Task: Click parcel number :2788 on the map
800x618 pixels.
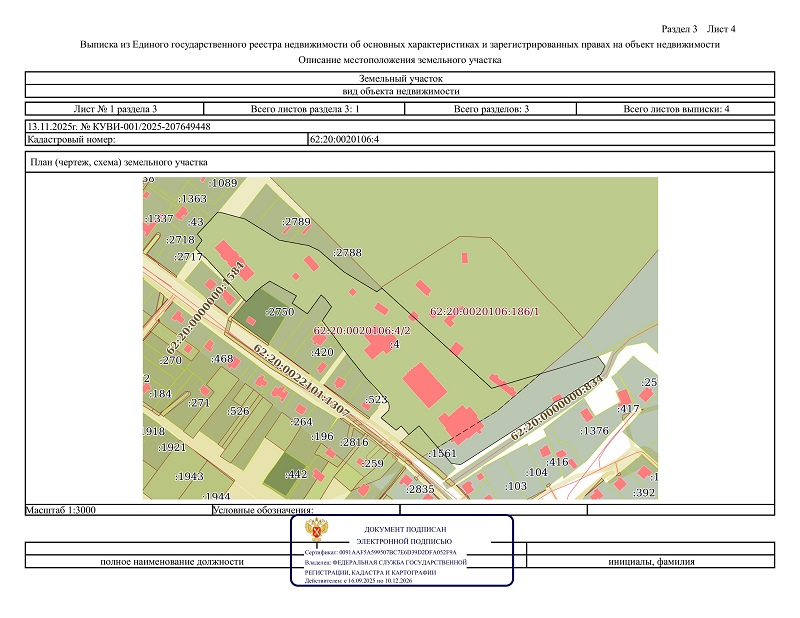Action: pyautogui.click(x=347, y=253)
